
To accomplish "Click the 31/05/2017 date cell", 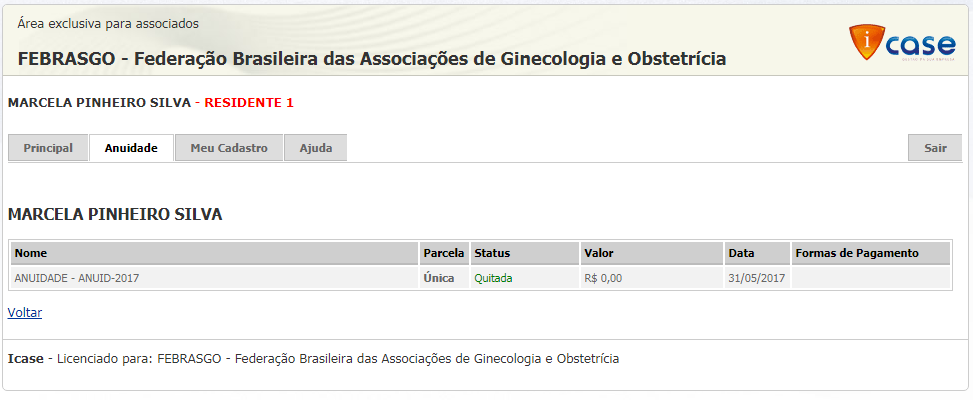I will coord(757,278).
